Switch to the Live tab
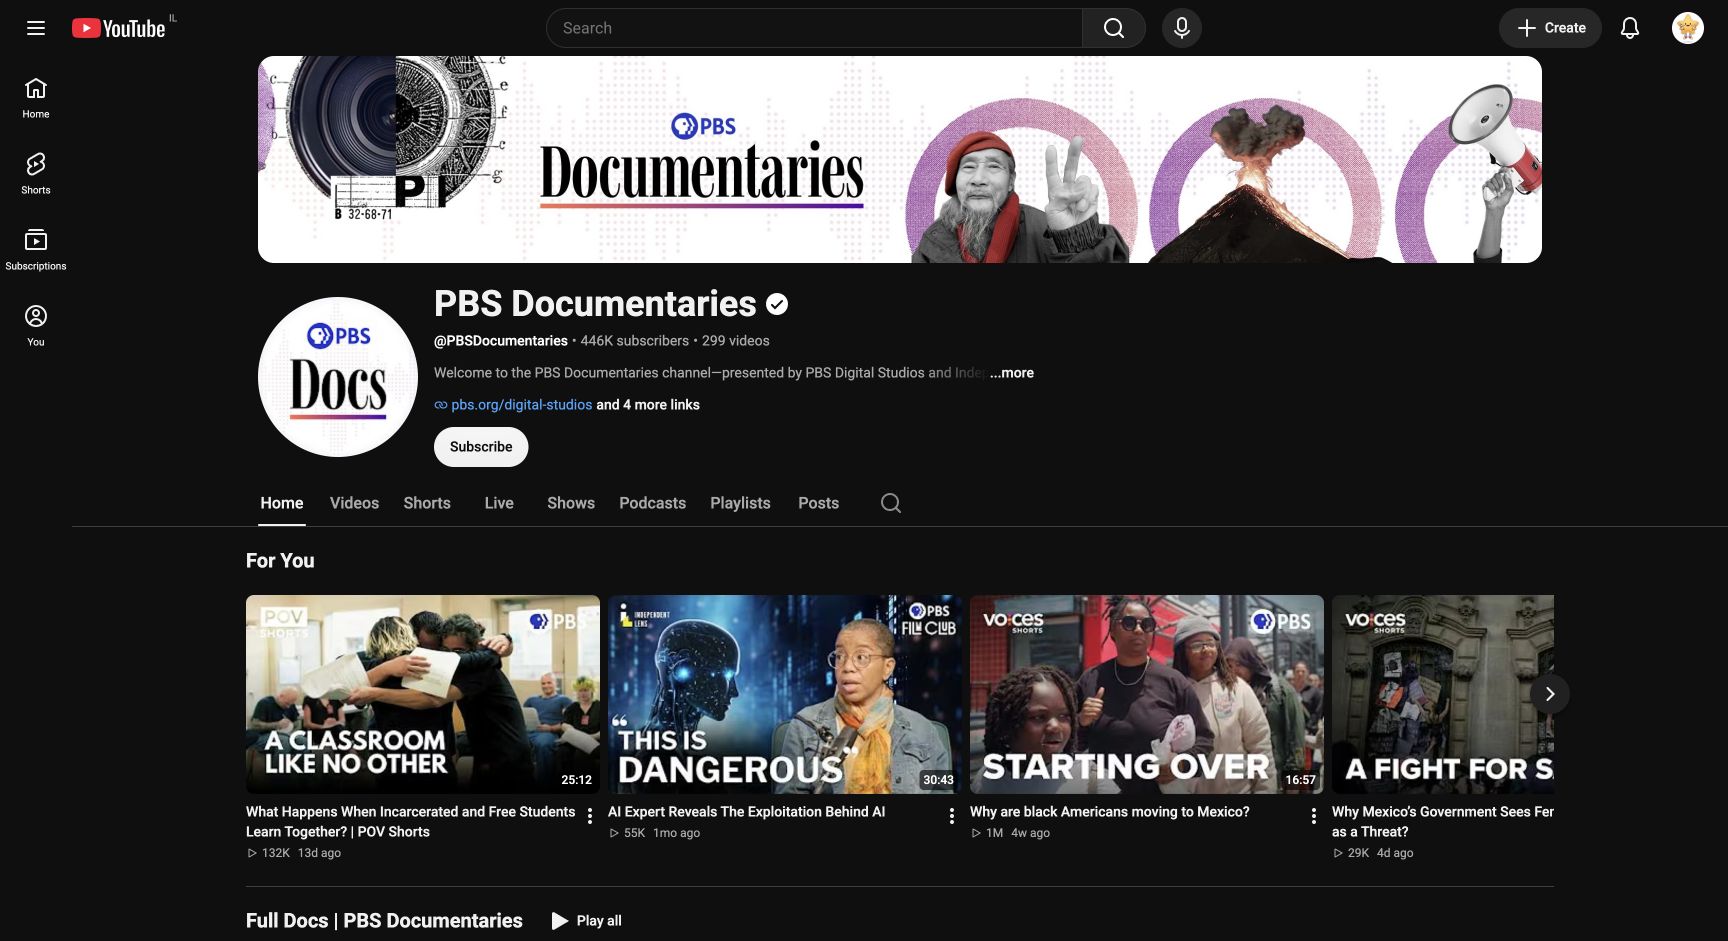The image size is (1728, 941). point(499,503)
